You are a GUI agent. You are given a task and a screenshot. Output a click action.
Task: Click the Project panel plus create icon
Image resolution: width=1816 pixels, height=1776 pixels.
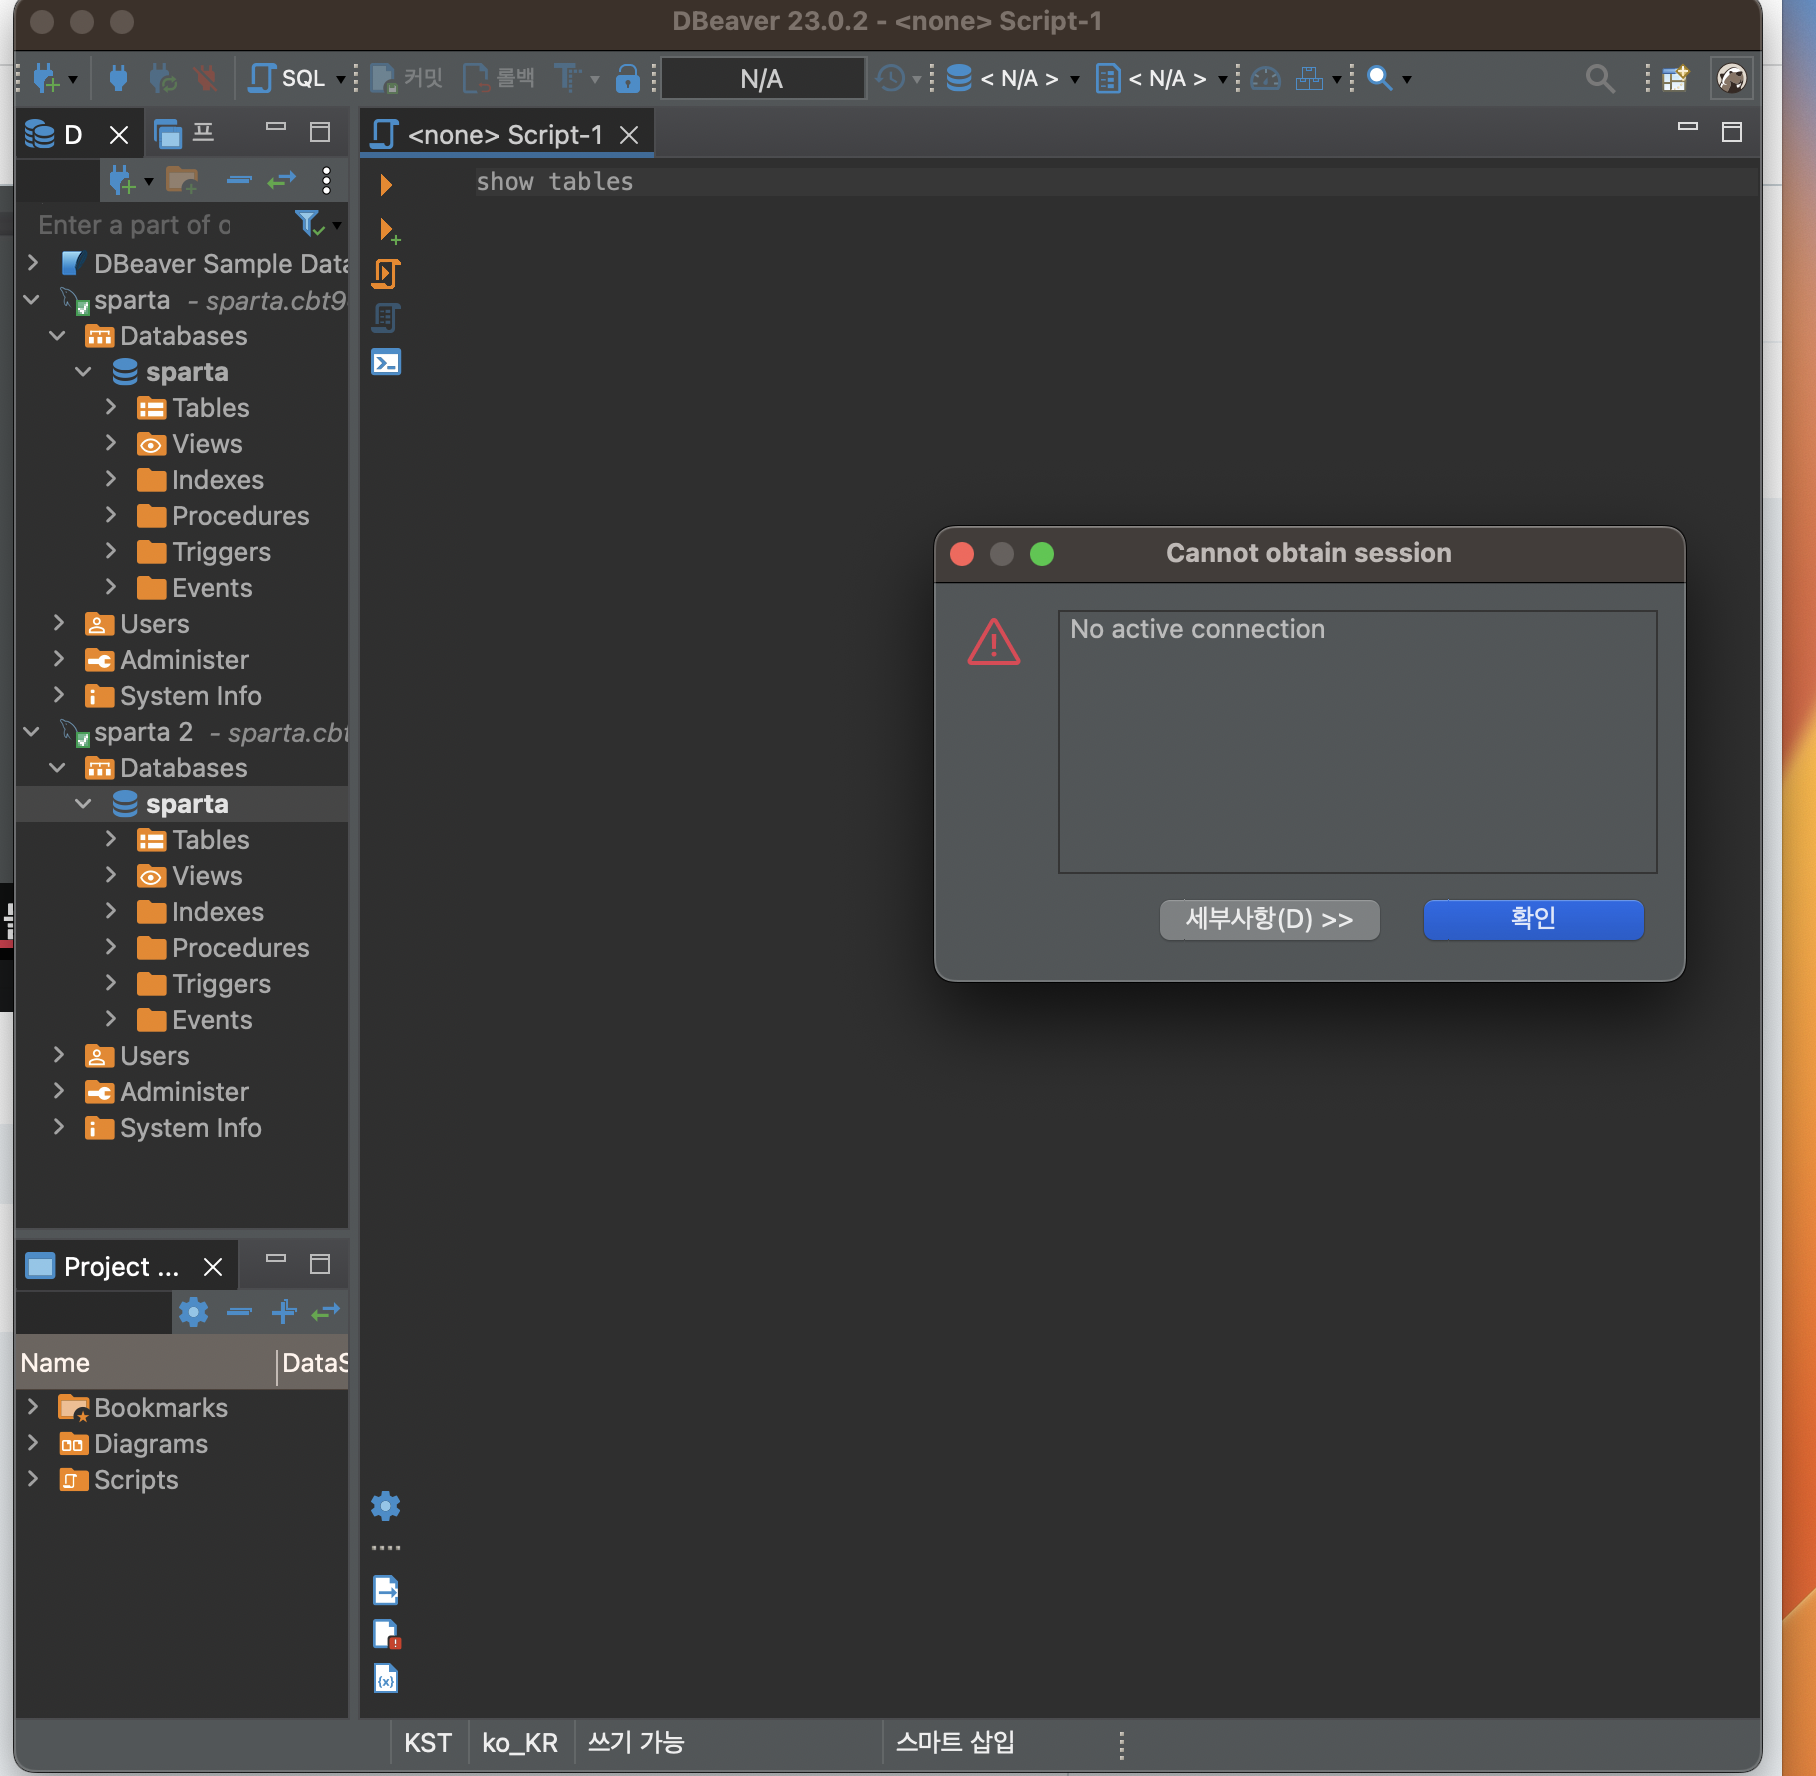[x=284, y=1312]
